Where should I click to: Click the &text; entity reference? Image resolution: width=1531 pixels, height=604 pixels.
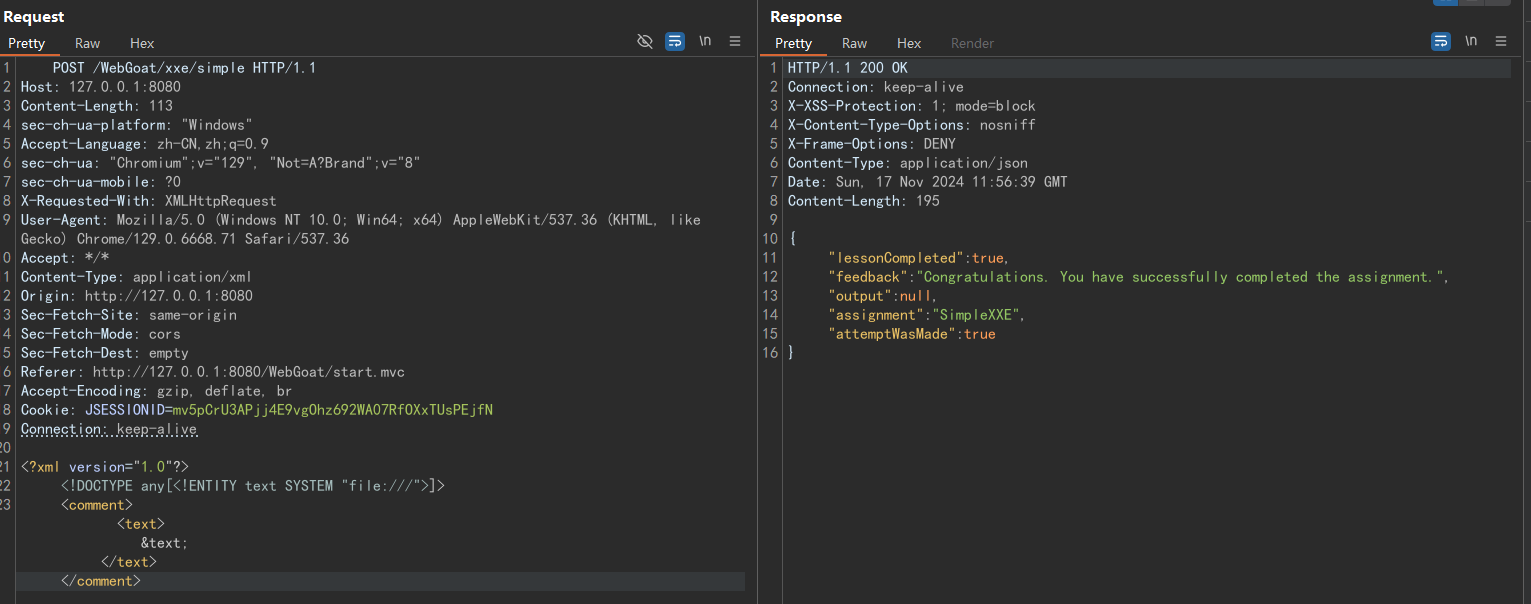tap(164, 543)
